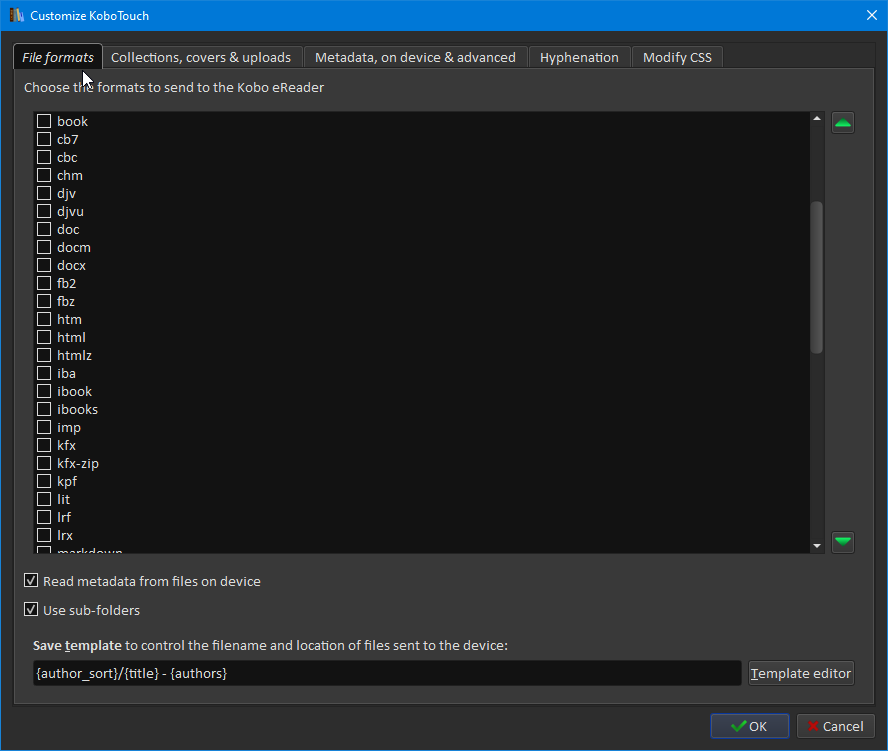The height and width of the screenshot is (751, 888).
Task: Close the Customize KoboTouch dialog
Action: 872,15
